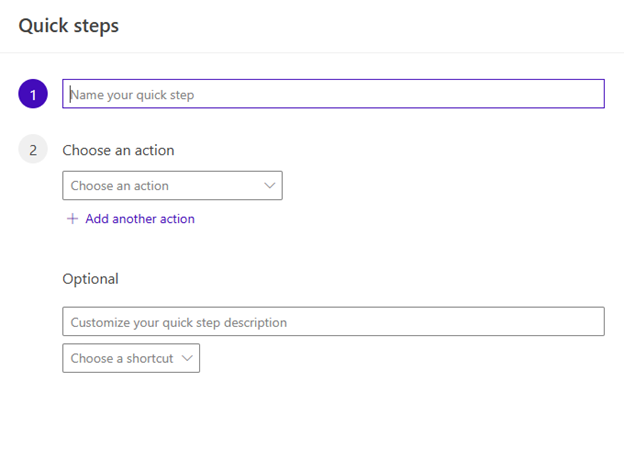Click the chevron in Choose an action box
The image size is (624, 449).
[x=269, y=185]
